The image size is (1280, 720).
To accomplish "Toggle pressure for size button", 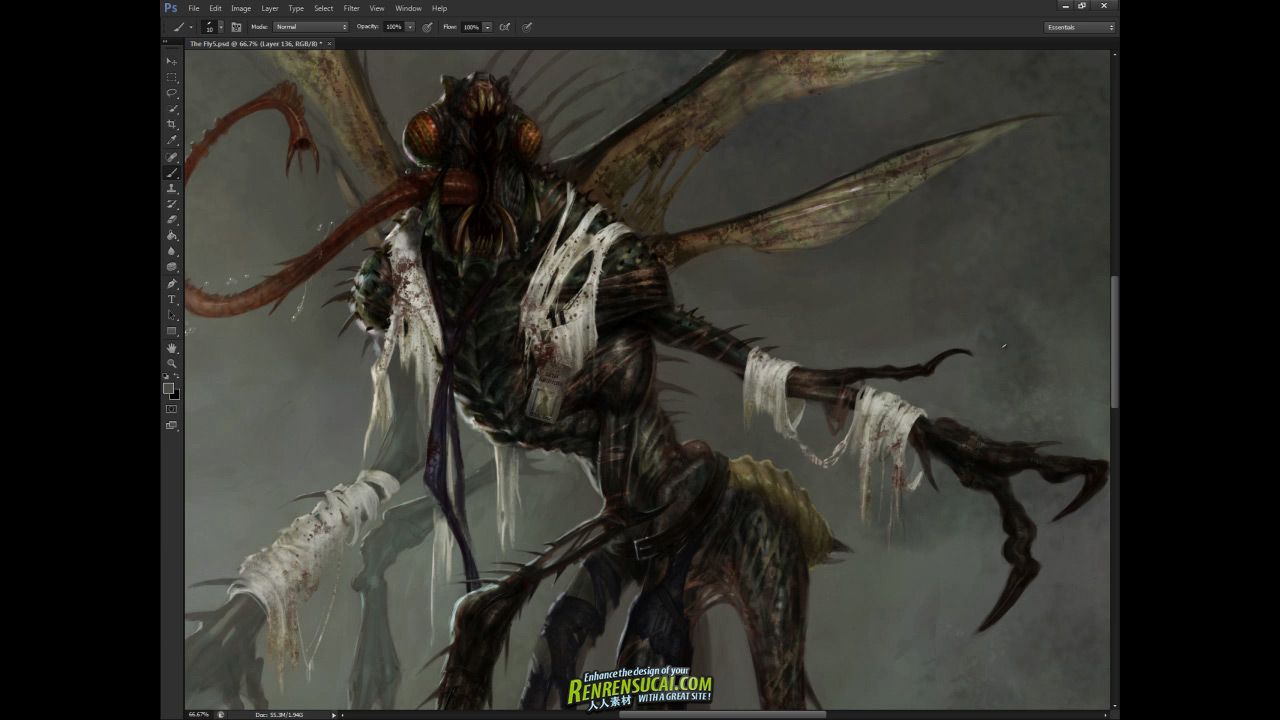I will click(x=527, y=27).
